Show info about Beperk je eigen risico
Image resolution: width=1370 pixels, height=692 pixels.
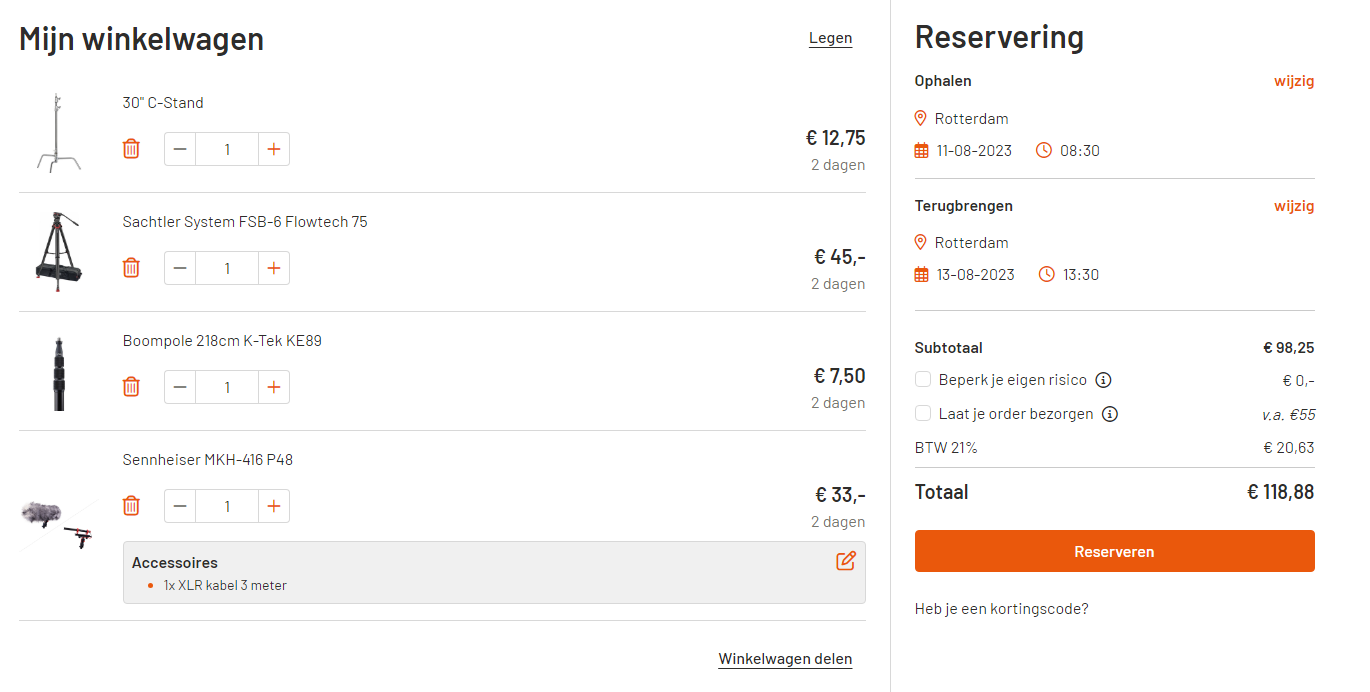[1103, 380]
